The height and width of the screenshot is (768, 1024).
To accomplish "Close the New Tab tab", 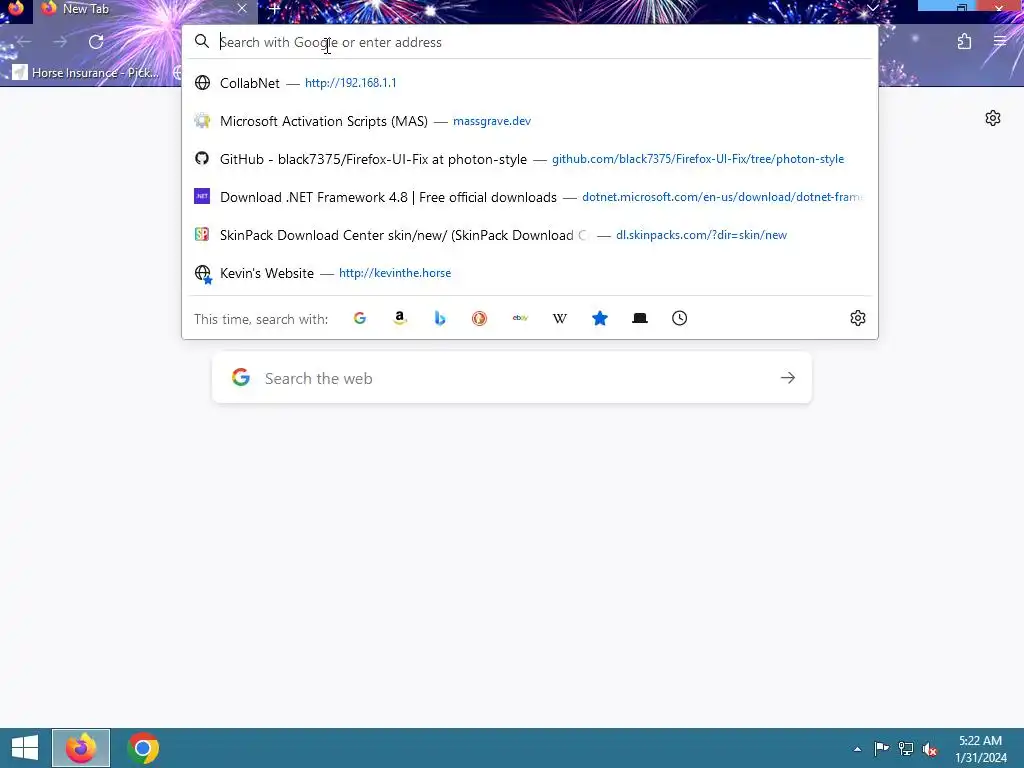I will click(x=242, y=8).
